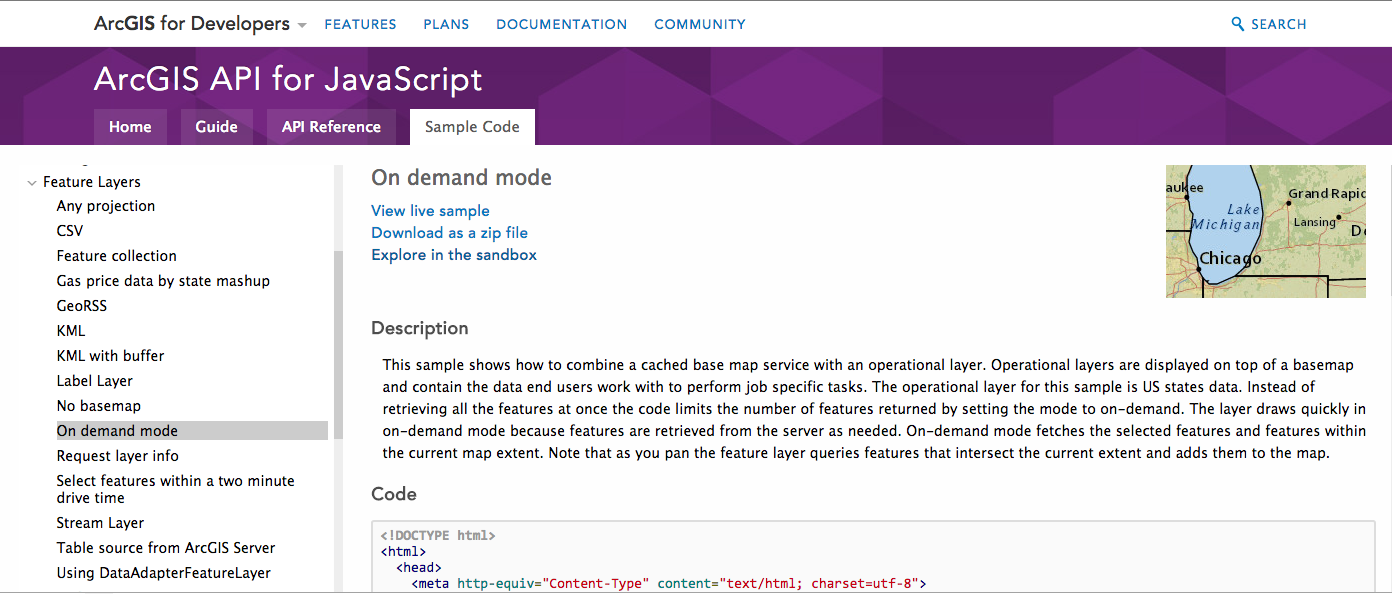Viewport: 1392px width, 594px height.
Task: Open Select features within two minute drive time
Action: pos(176,489)
